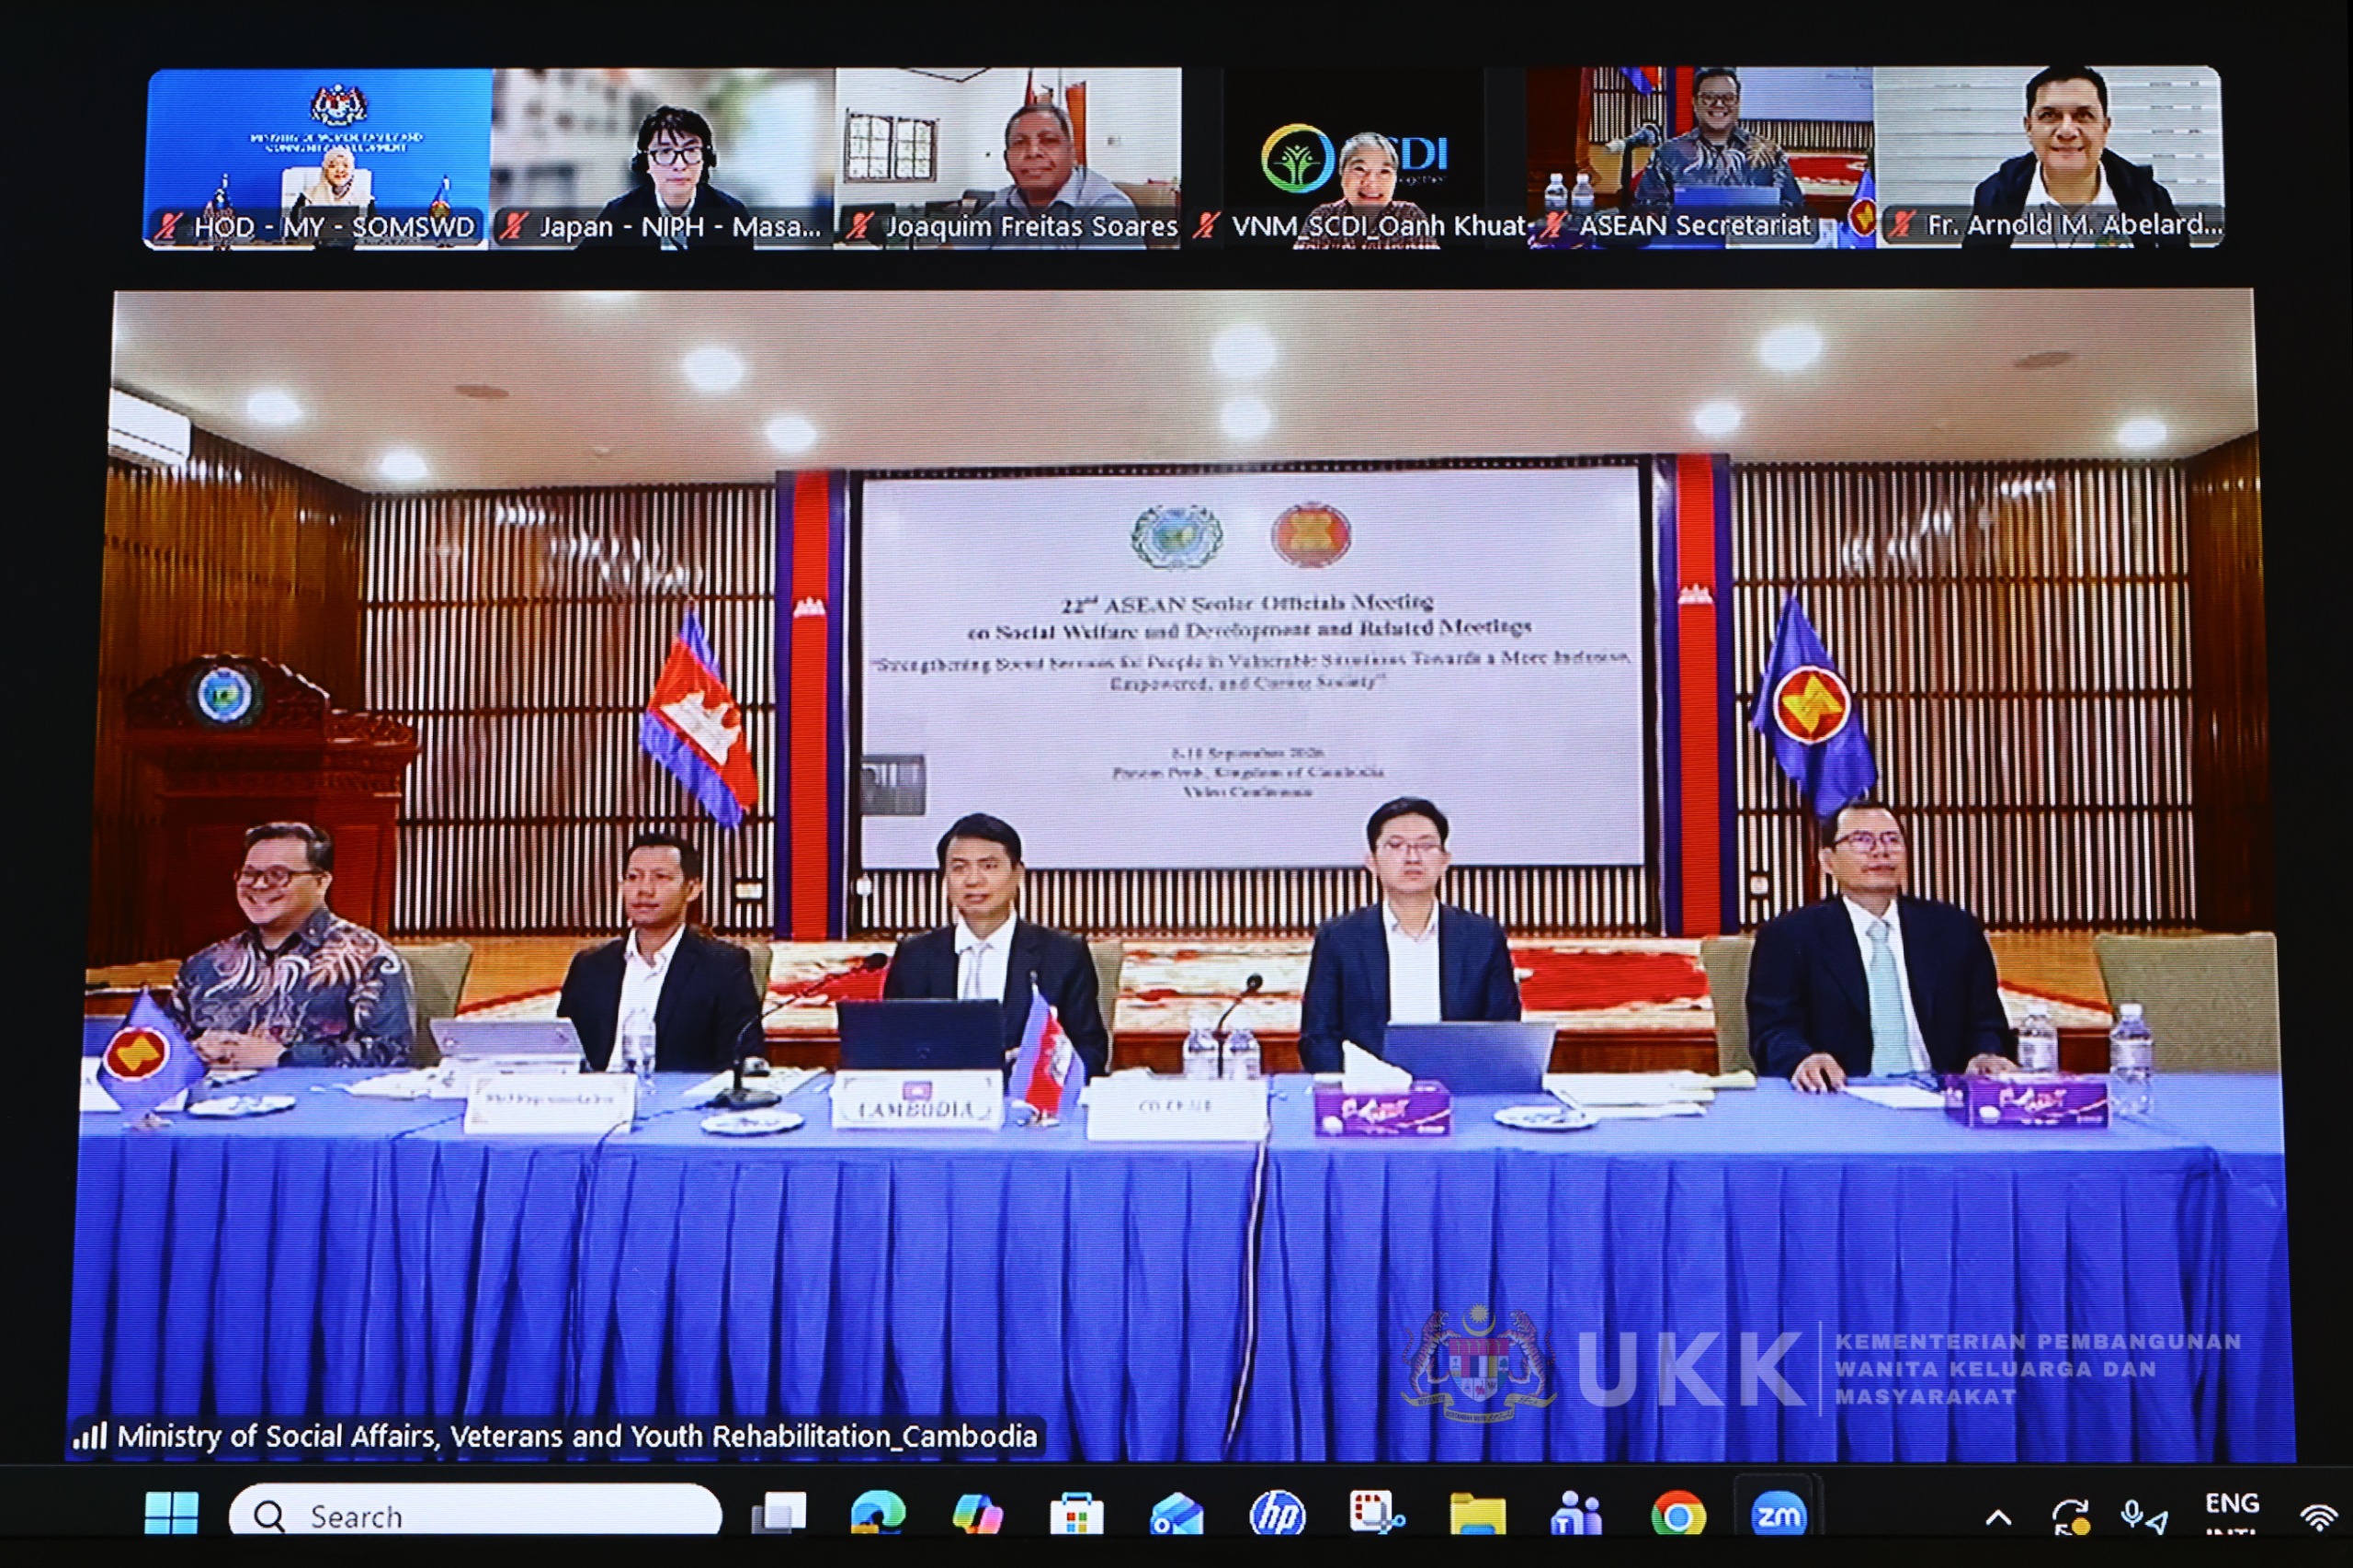Open the Copilot app icon
Viewport: 2353px width, 1568px height.
[x=977, y=1515]
